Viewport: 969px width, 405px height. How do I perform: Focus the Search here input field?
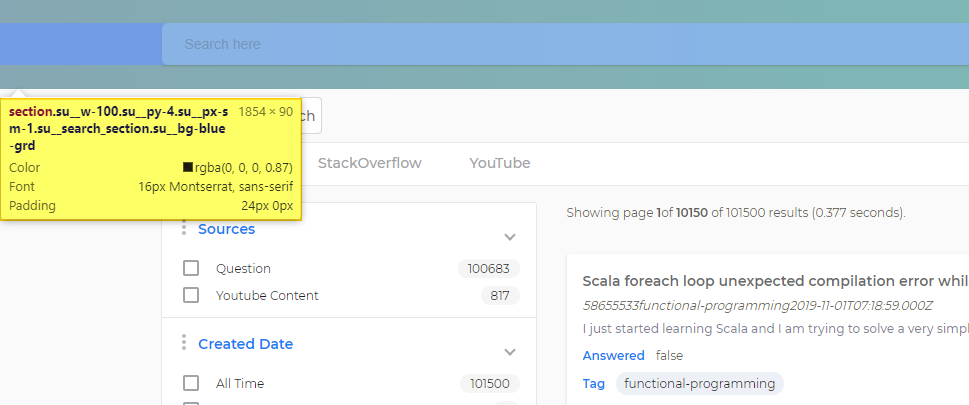click(x=560, y=44)
